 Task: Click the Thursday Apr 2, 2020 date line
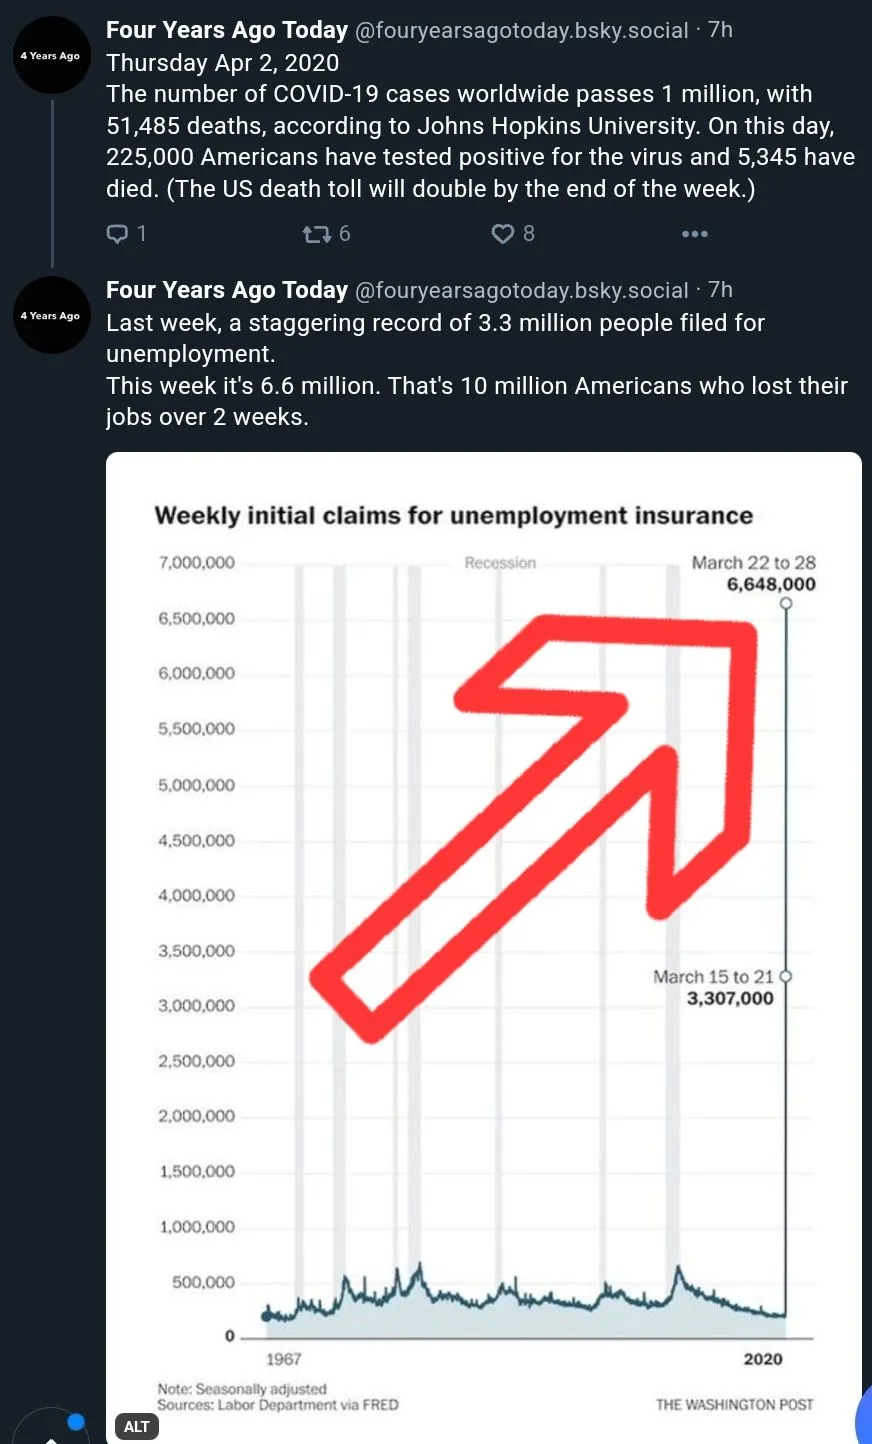(223, 63)
